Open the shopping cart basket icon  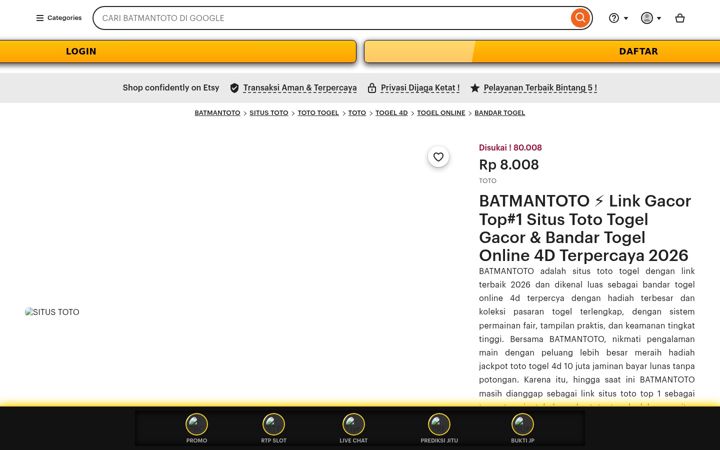pos(680,18)
